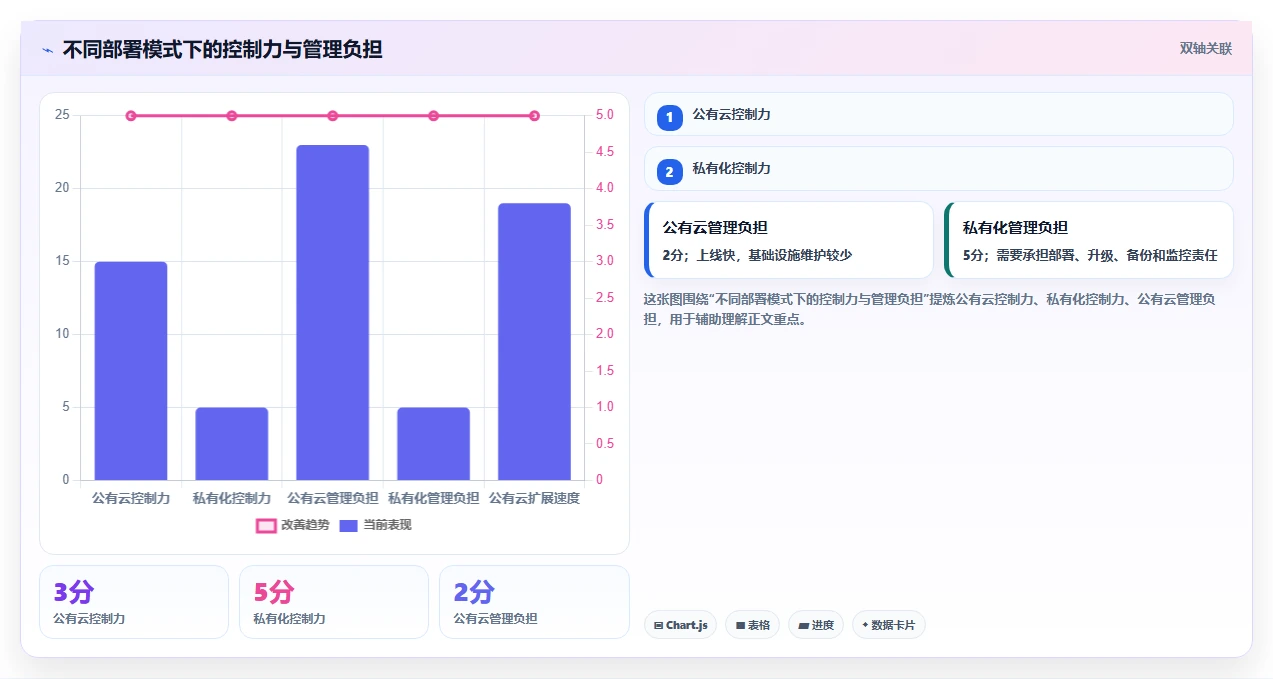Screen dimensions: 1273x679
Task: Click the 私有化管理负担 bar in chart
Action: (433, 444)
